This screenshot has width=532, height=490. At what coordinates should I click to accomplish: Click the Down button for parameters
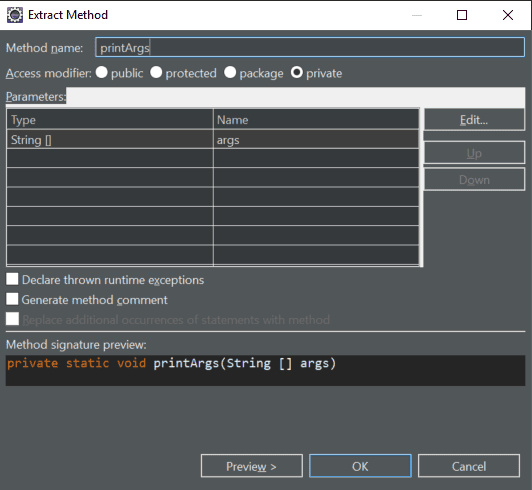coord(474,180)
